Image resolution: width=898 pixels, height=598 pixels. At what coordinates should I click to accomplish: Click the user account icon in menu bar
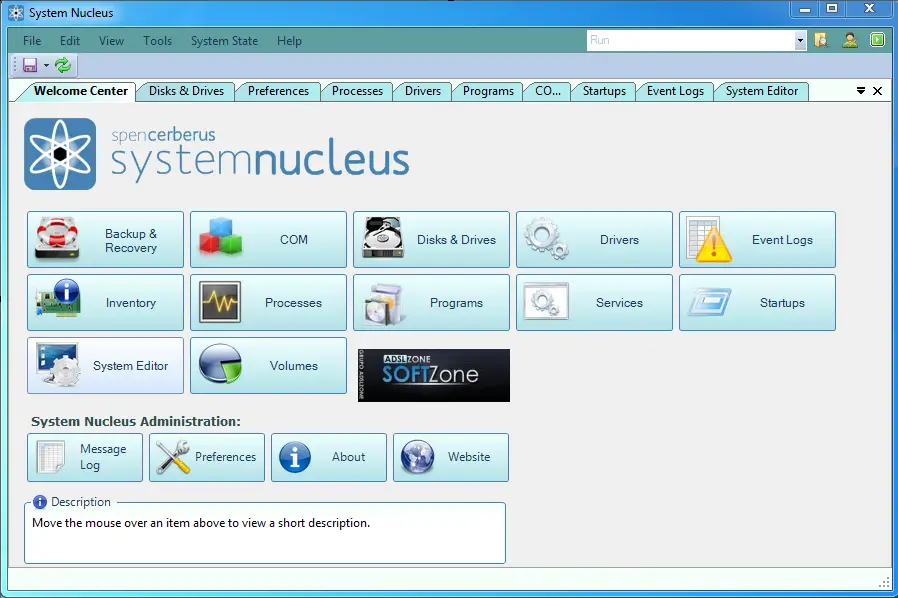click(850, 40)
